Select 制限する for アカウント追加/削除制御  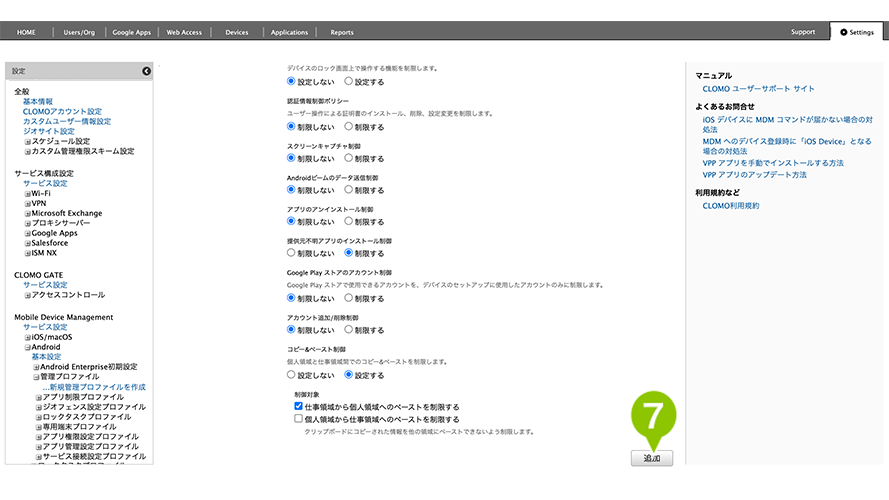point(349,329)
